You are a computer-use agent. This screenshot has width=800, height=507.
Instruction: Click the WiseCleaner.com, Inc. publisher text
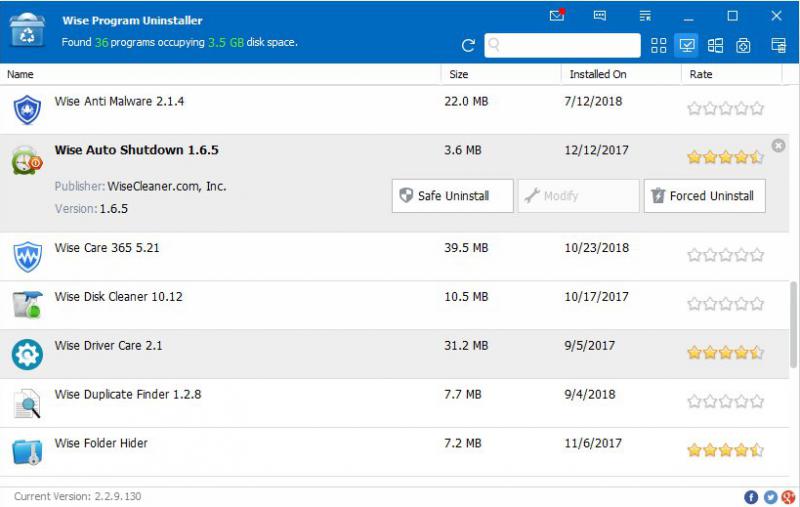click(x=166, y=187)
